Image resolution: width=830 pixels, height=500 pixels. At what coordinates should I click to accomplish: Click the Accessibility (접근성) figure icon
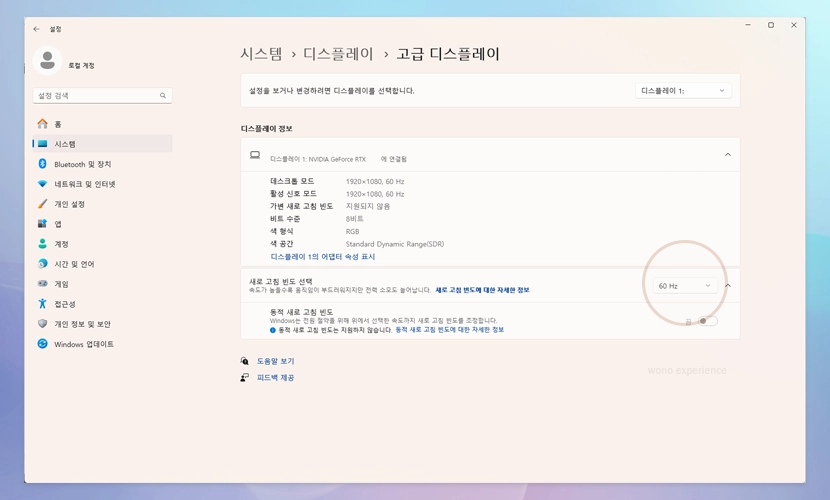tap(42, 304)
